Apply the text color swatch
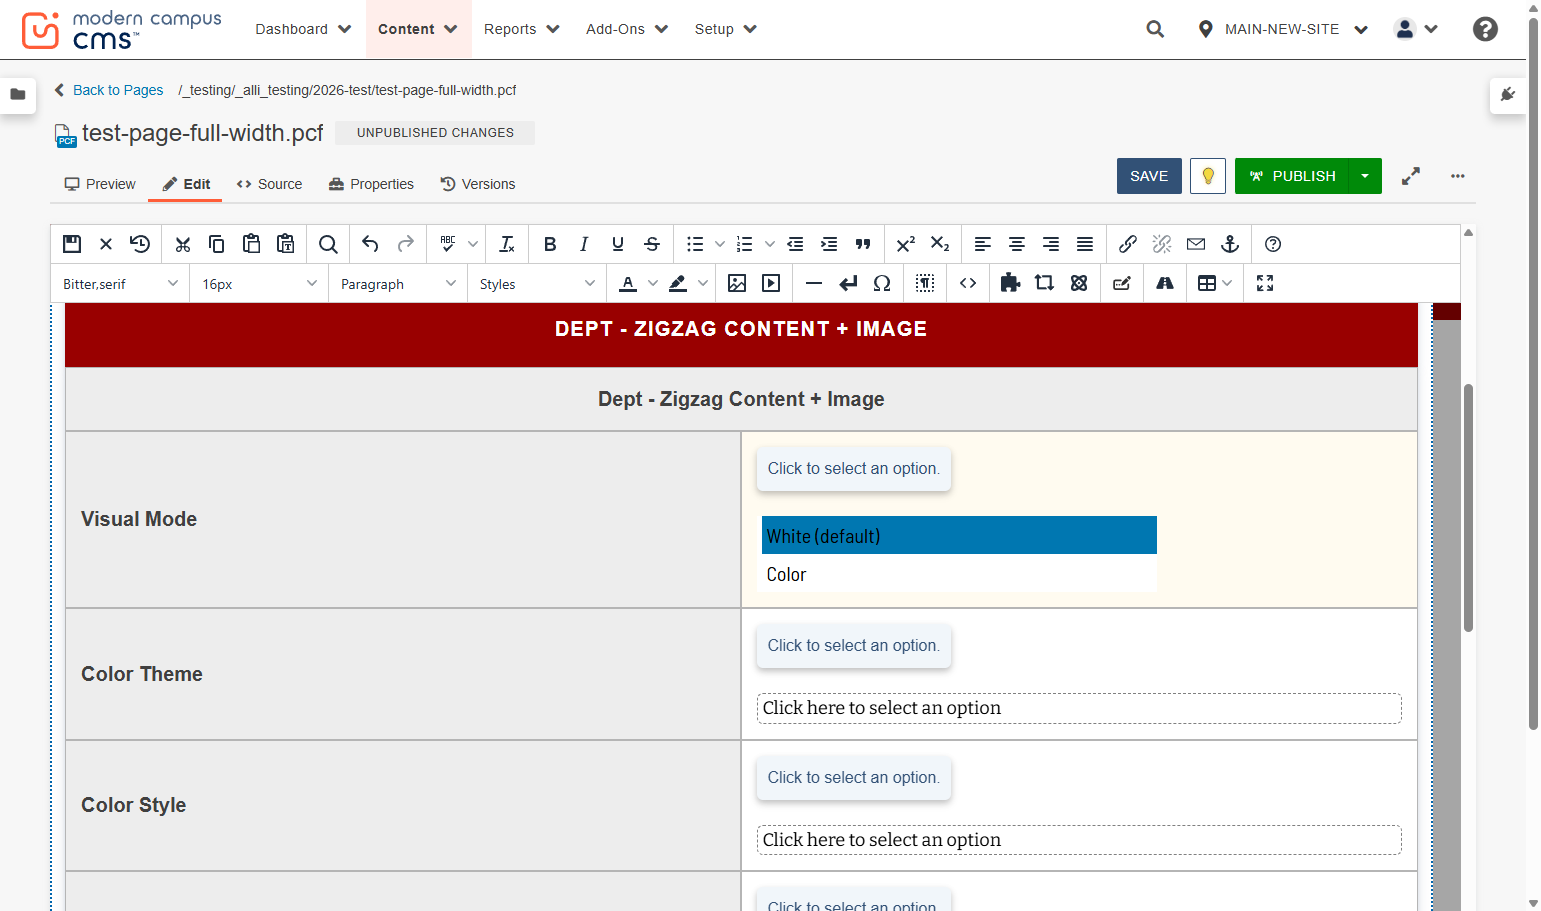The image size is (1541, 911). pos(628,283)
